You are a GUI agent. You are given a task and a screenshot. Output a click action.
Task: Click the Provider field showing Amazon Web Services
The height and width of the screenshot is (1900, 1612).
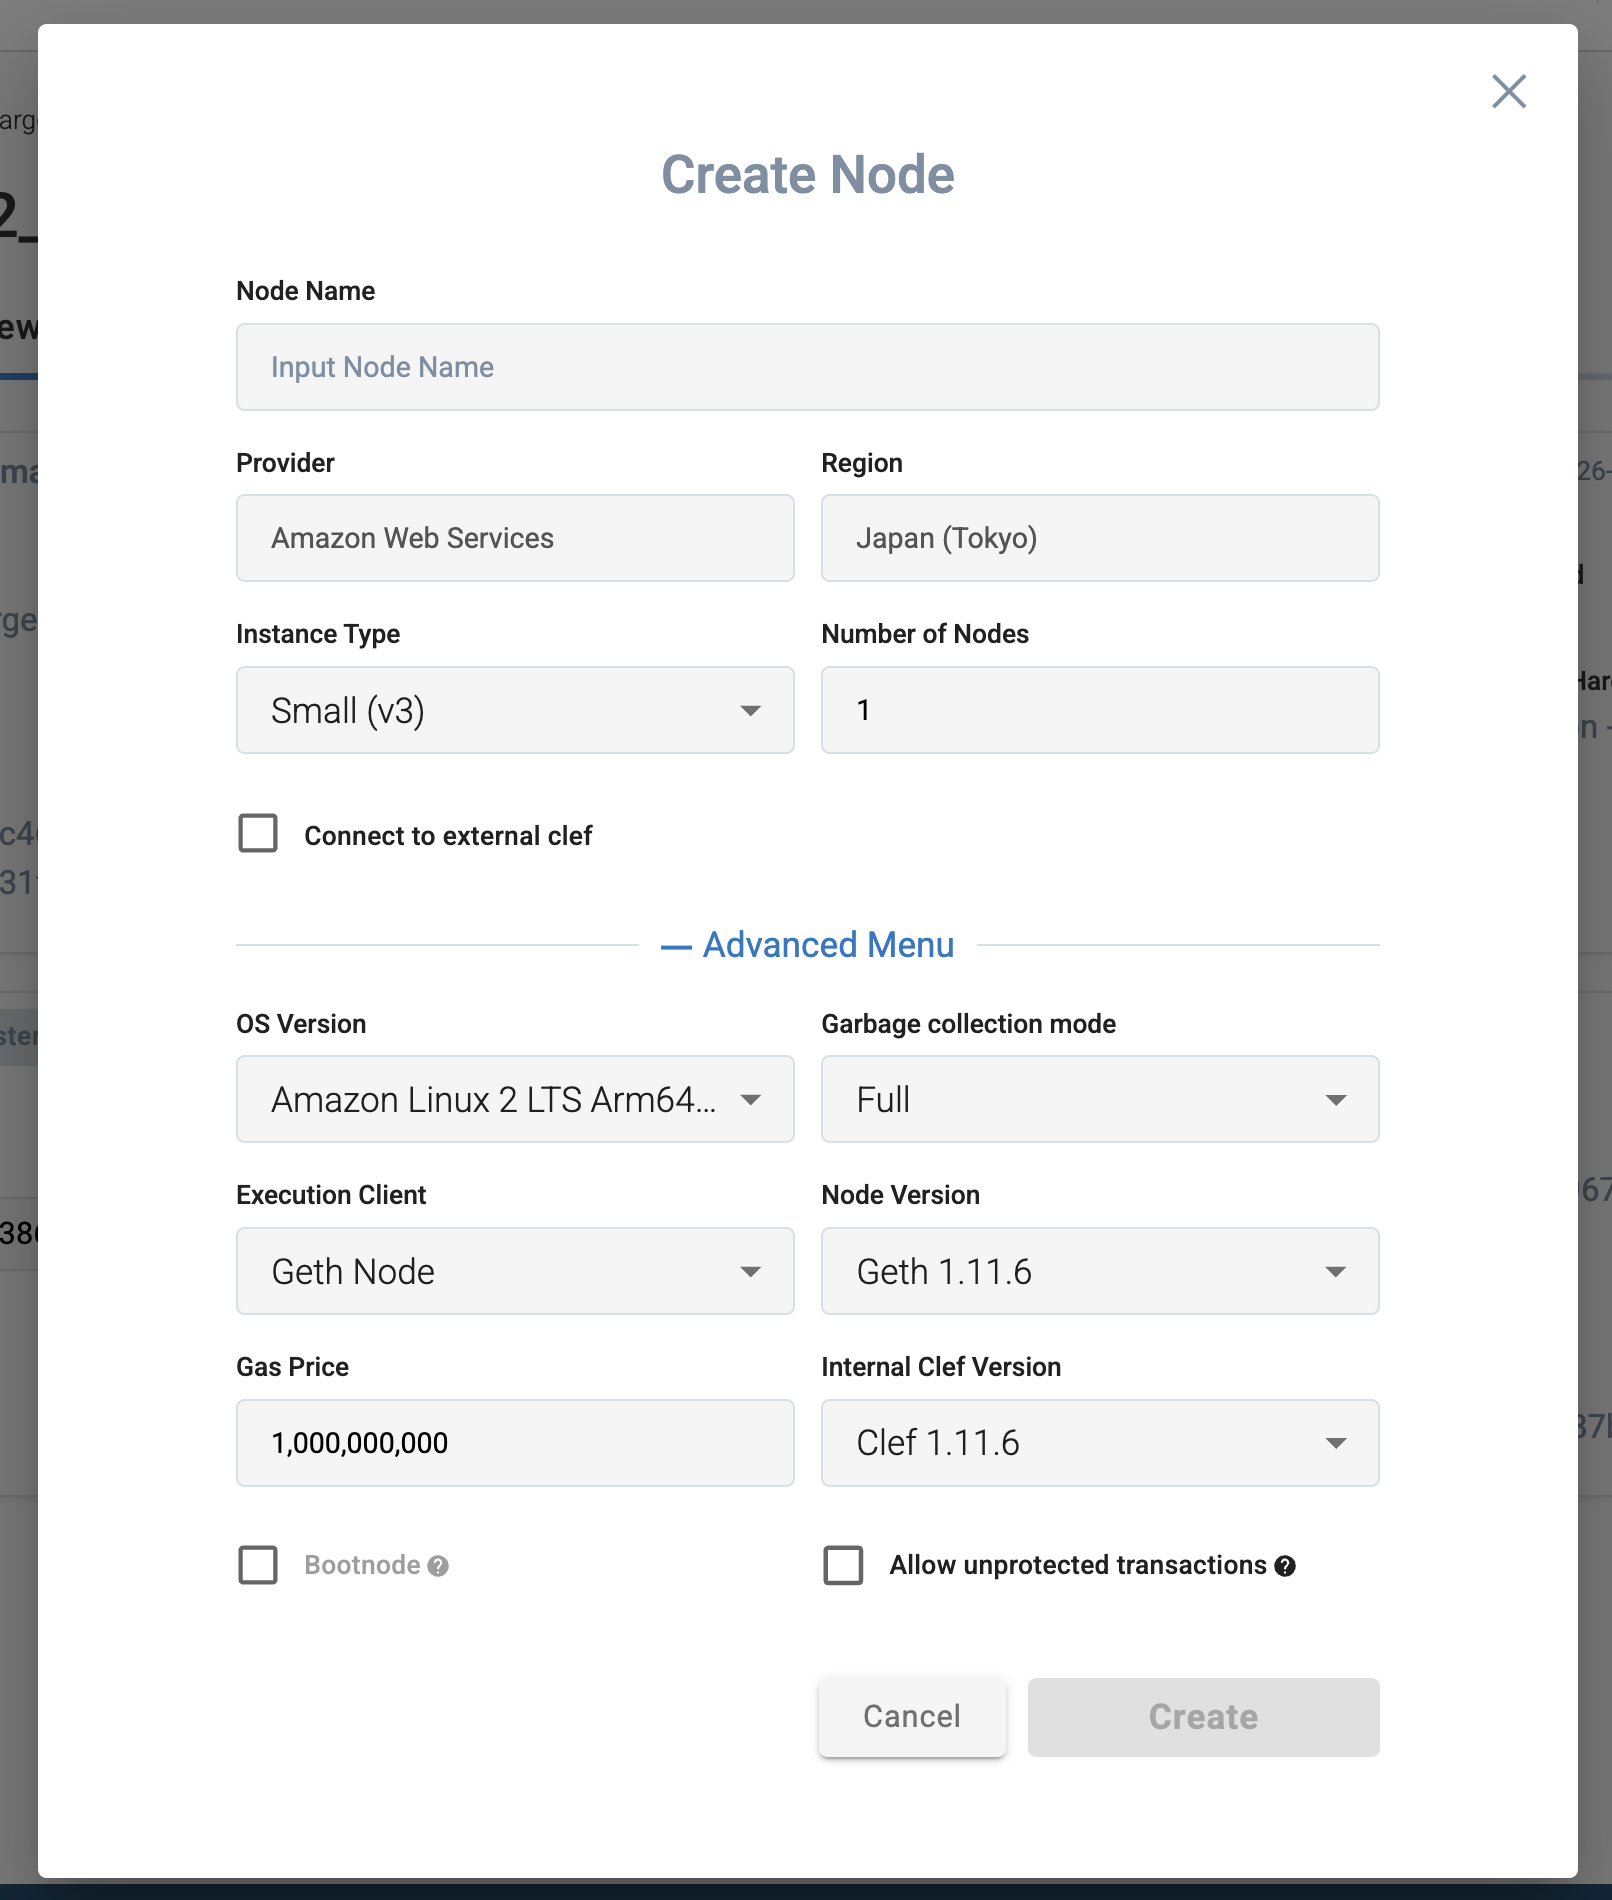pyautogui.click(x=515, y=538)
